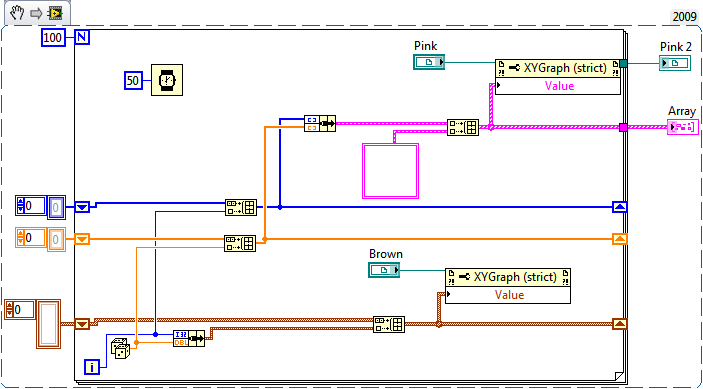Viewport: 703px width, 389px height.
Task: Click the orange left shift register
Action: coord(82,239)
